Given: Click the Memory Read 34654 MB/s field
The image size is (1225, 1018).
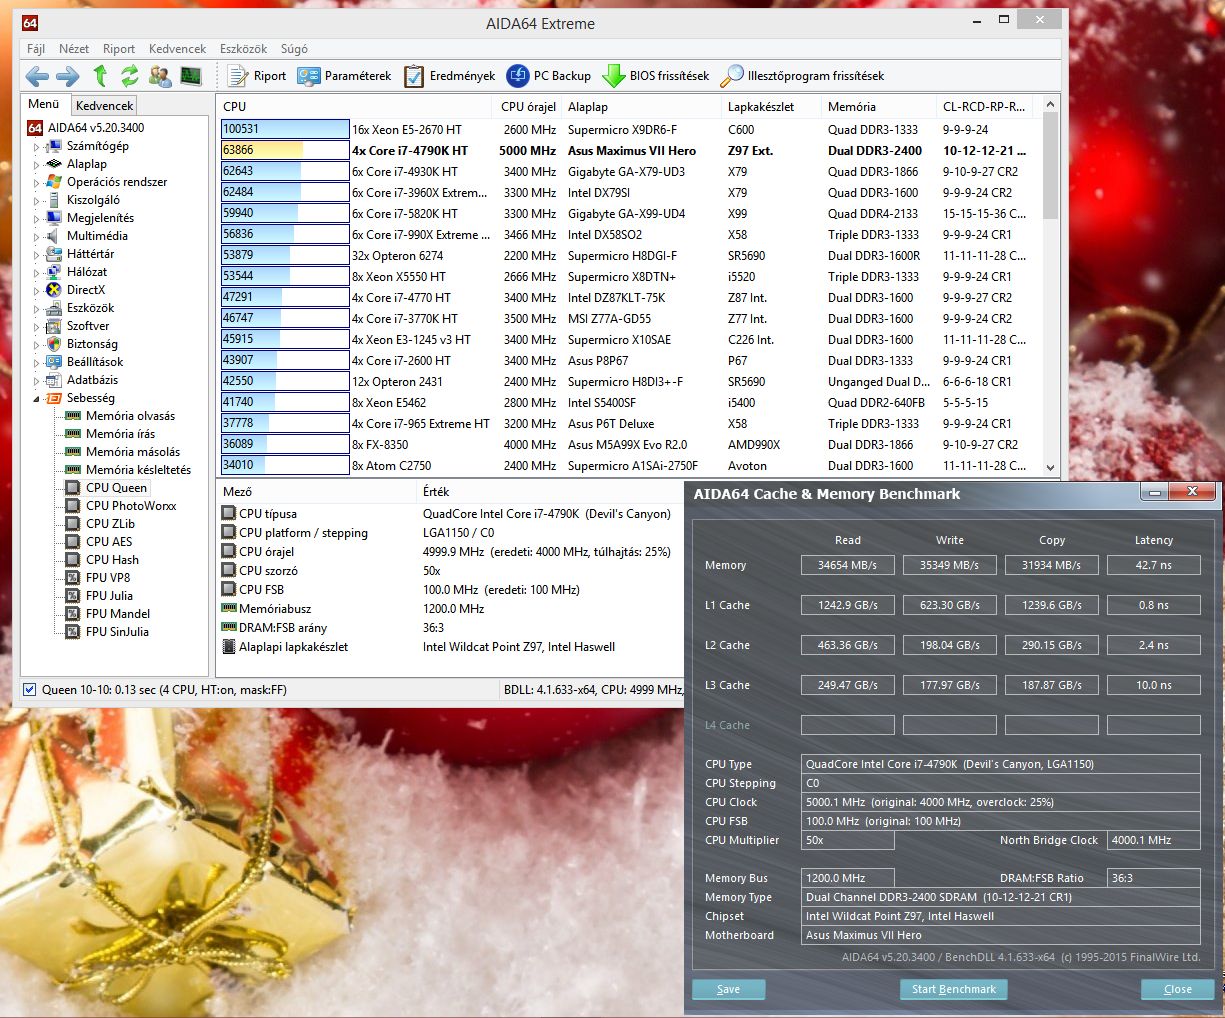Looking at the screenshot, I should (x=847, y=565).
